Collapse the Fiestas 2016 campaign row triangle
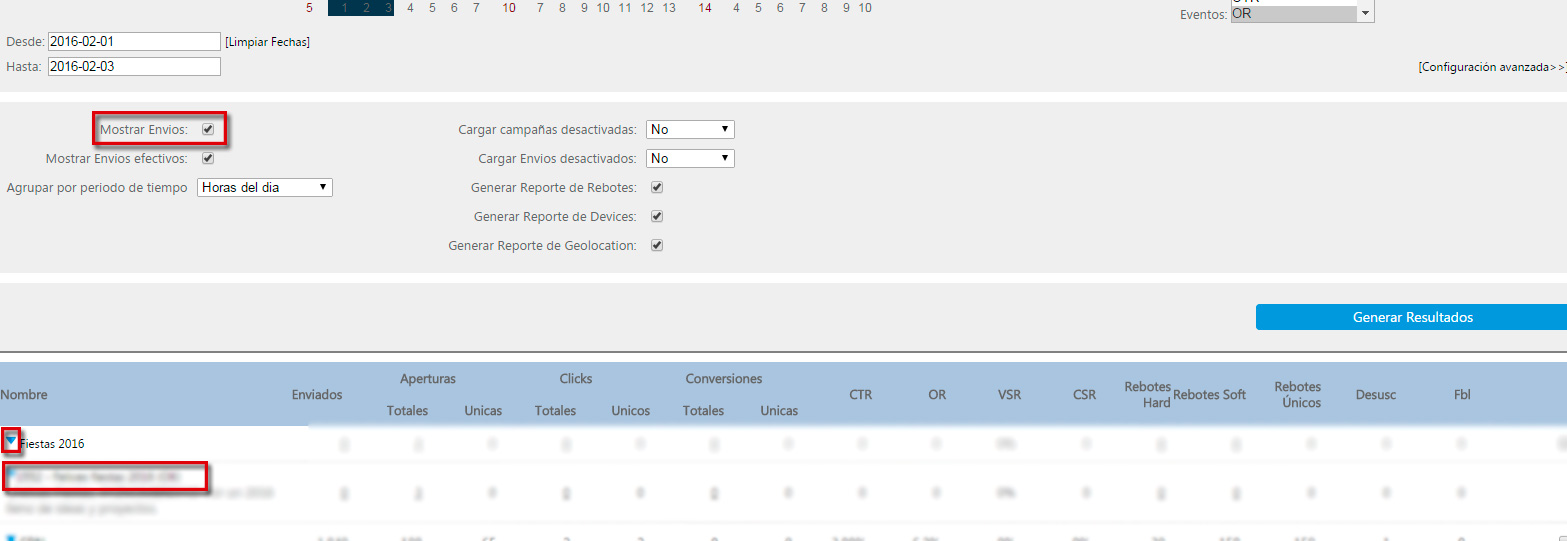Image resolution: width=1567 pixels, height=541 pixels. (11, 440)
